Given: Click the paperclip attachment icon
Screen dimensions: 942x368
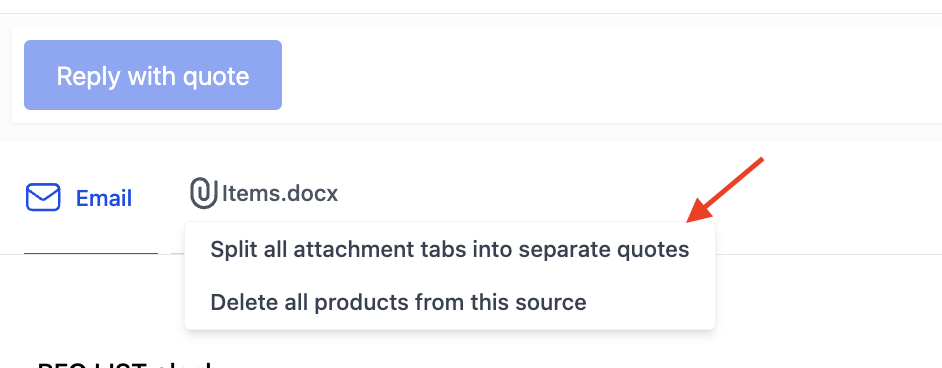Looking at the screenshot, I should click(x=204, y=193).
